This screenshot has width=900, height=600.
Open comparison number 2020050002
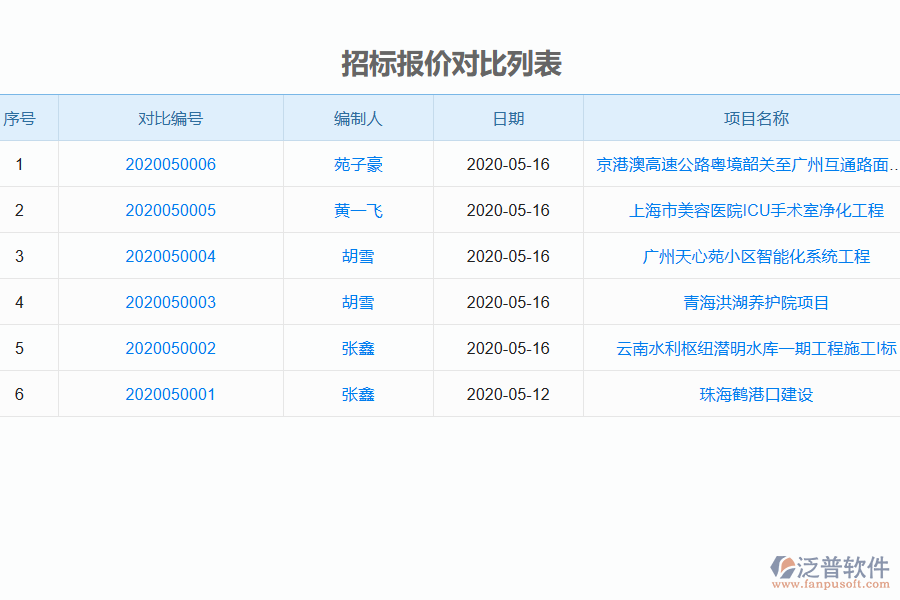170,348
